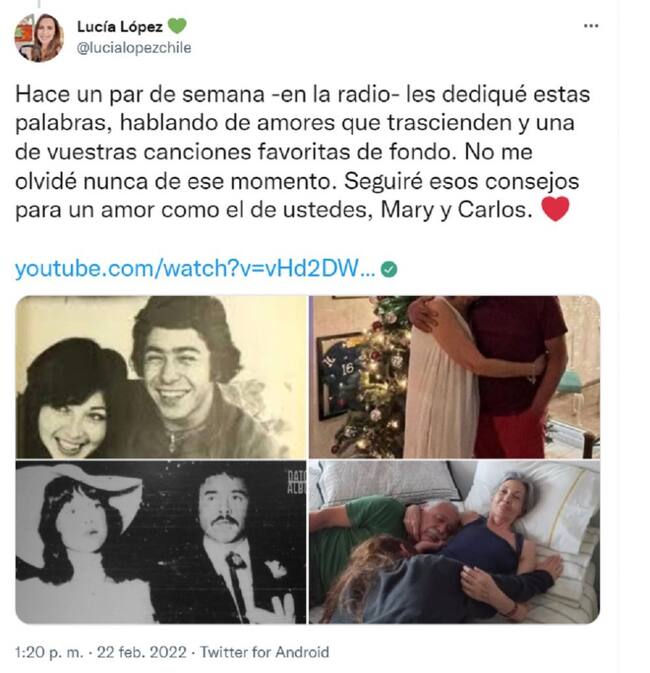Image resolution: width=650 pixels, height=673 pixels.
Task: Click the green verified badge after link
Action: click(389, 270)
